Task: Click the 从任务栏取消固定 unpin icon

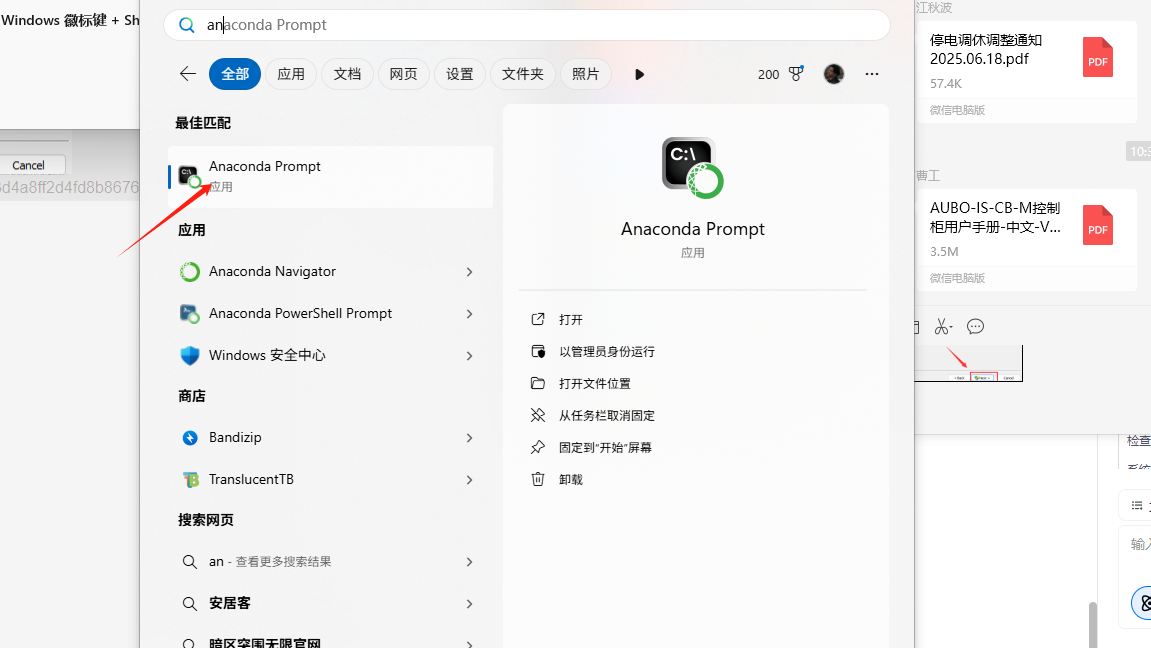Action: [538, 415]
